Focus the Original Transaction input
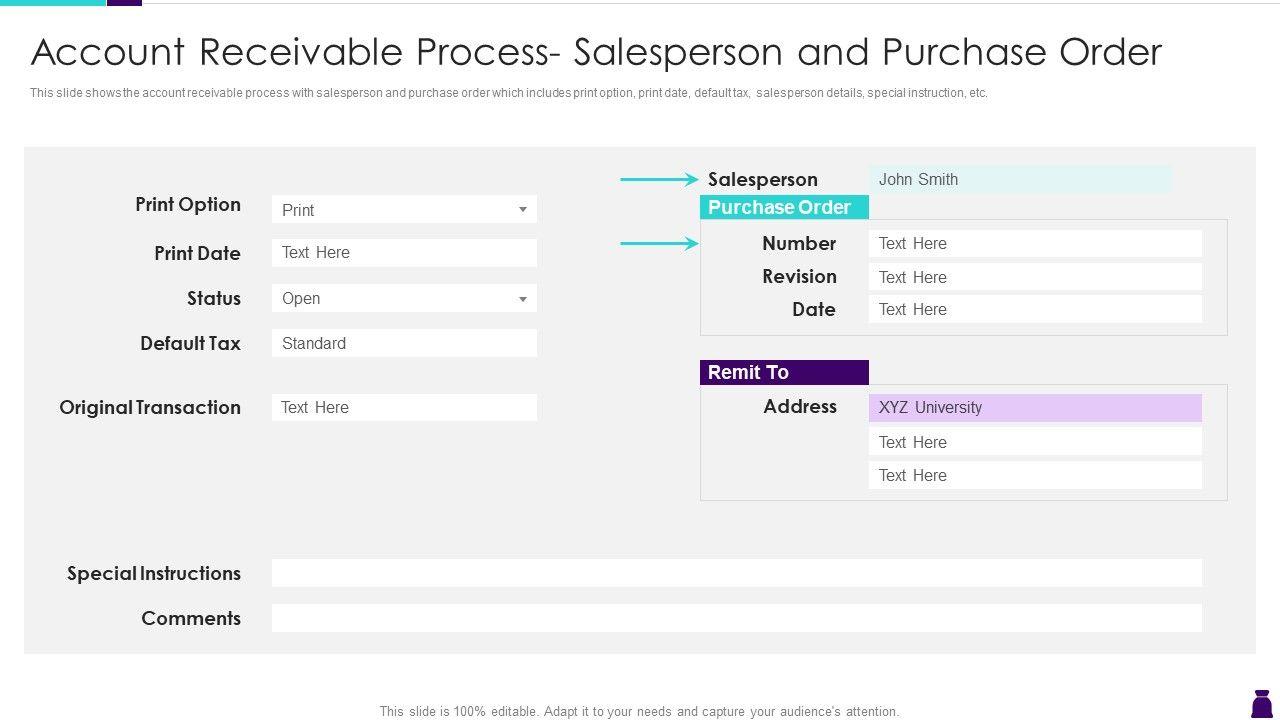The height and width of the screenshot is (720, 1280). (x=404, y=407)
